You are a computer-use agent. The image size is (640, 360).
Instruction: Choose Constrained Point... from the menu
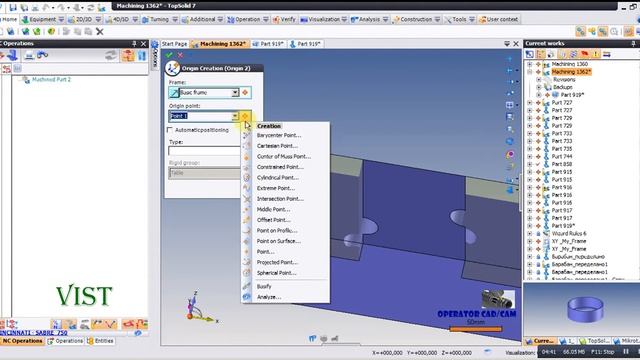(280, 167)
